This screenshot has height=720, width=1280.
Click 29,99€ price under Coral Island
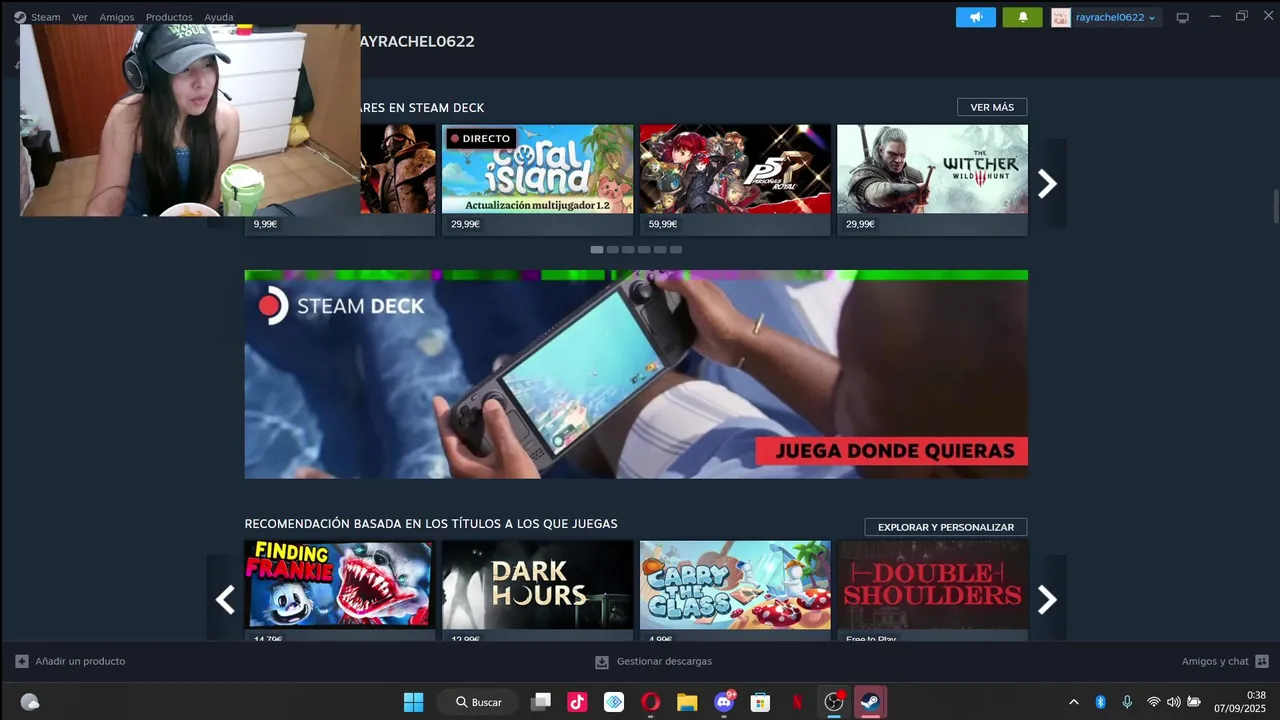point(465,224)
